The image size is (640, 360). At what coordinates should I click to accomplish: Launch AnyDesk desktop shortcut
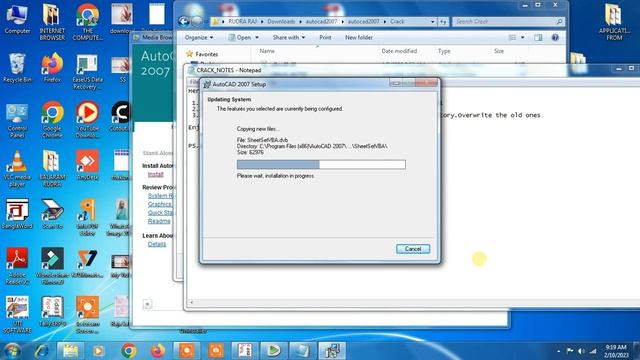coord(87,165)
